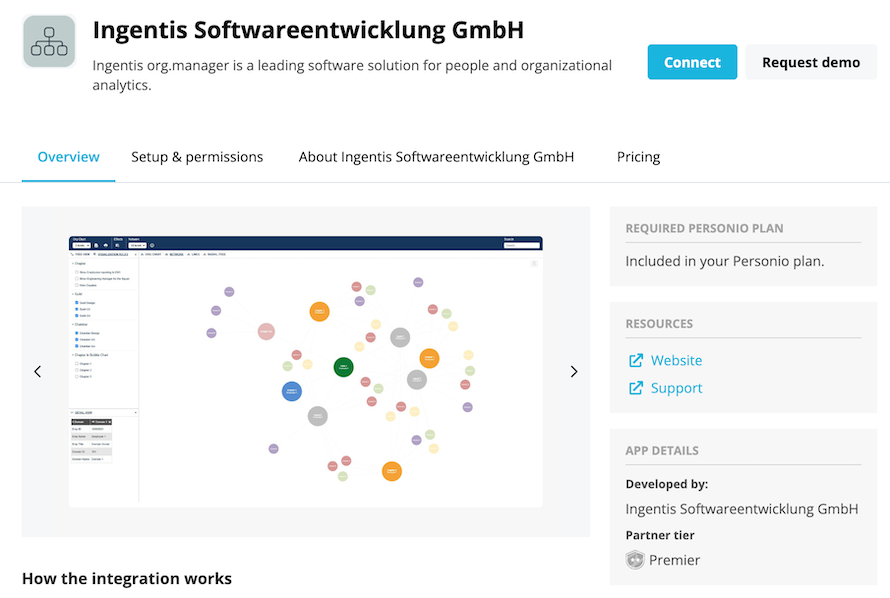Click the "Partner tier" label

tap(660, 535)
